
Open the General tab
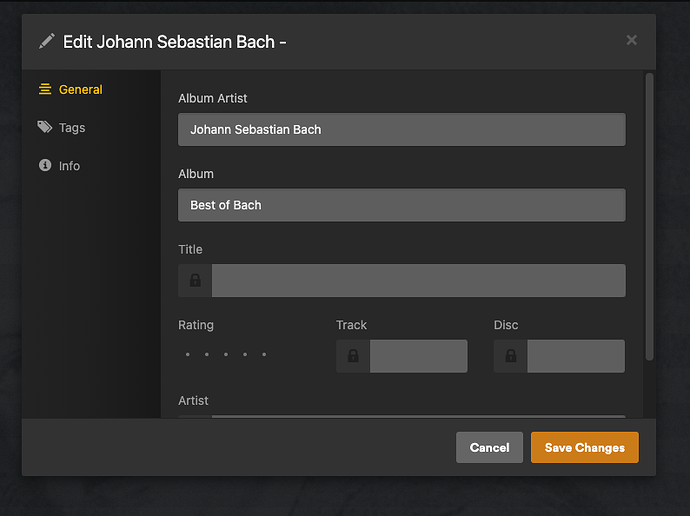pos(80,89)
